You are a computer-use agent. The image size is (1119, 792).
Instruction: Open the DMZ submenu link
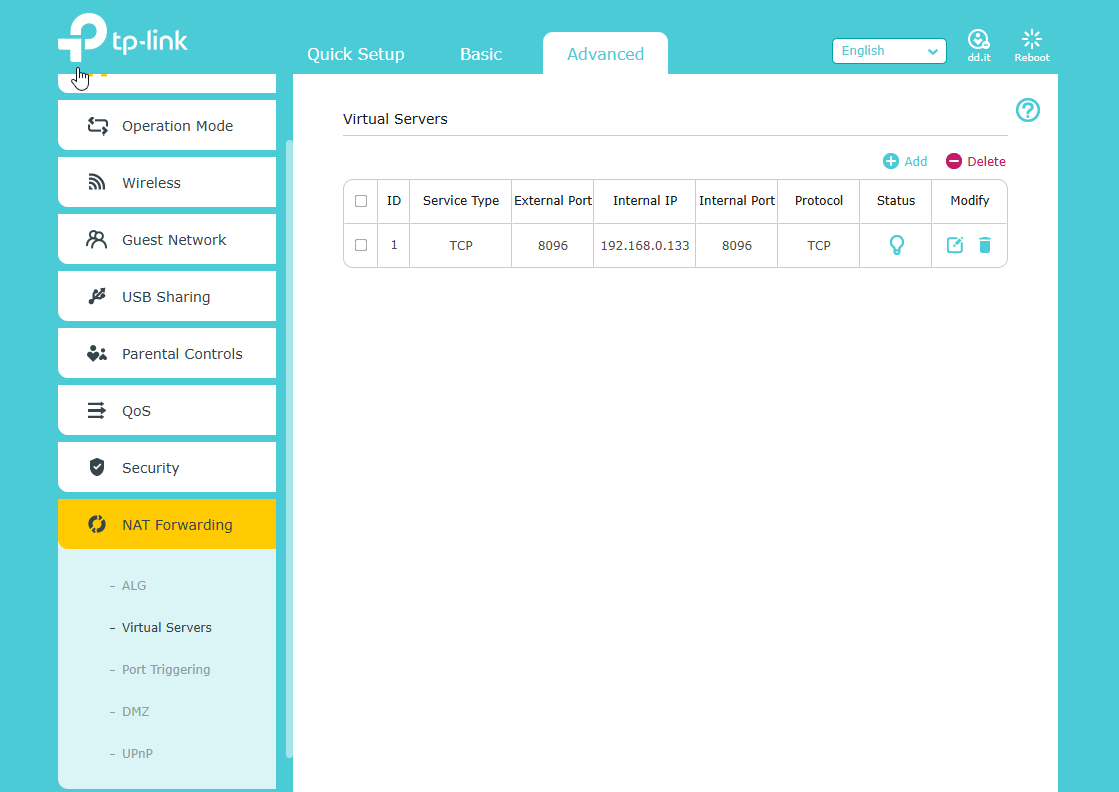tap(135, 712)
